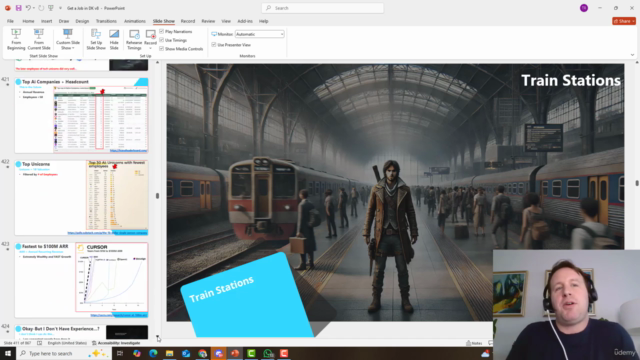Start Rehearse Timings
Screen dimensions: 640x360
pos(134,40)
